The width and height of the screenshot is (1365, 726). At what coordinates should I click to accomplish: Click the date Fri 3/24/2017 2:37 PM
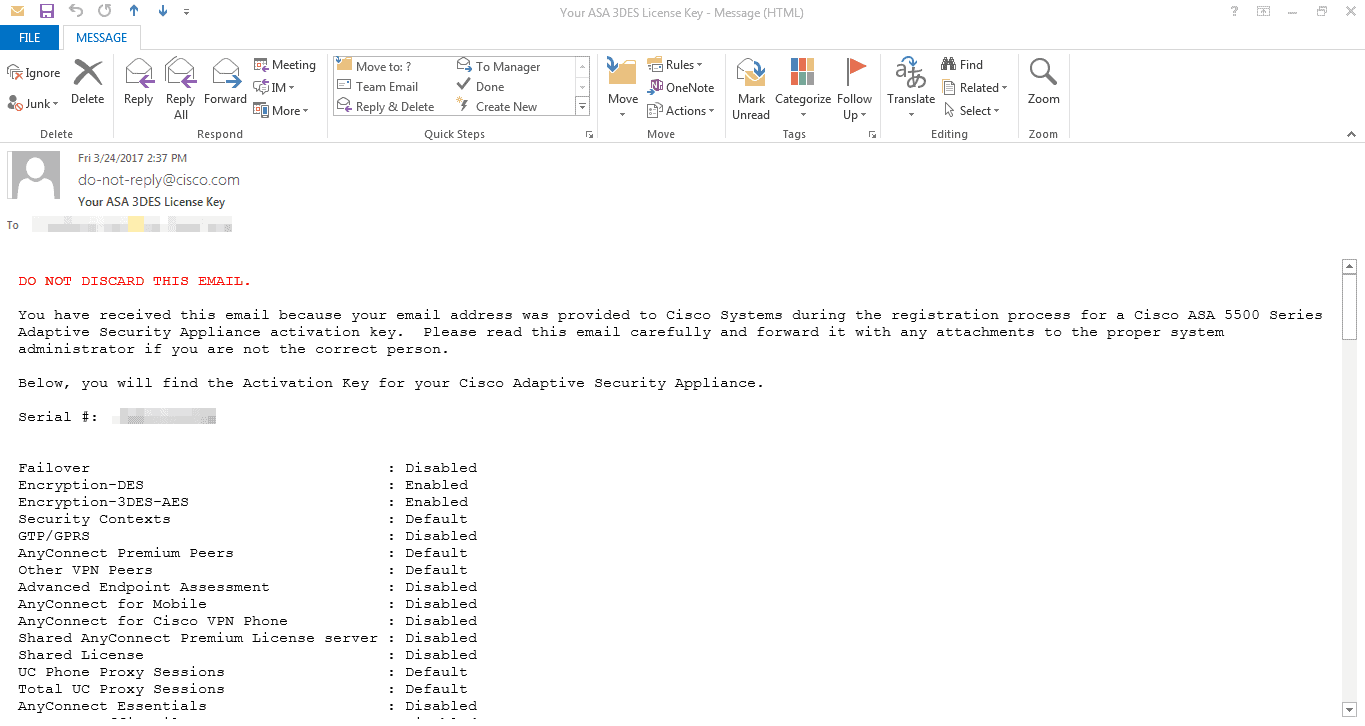[x=132, y=158]
